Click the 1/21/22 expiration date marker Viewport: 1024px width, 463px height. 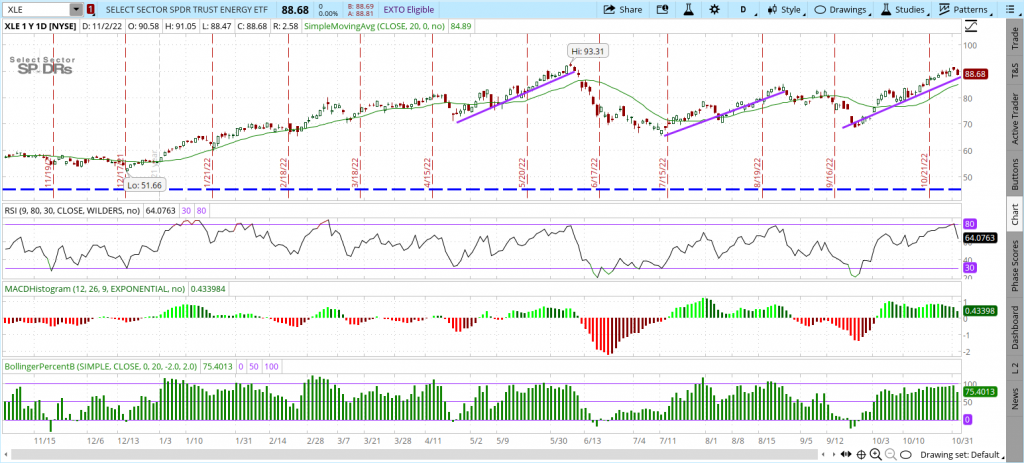click(x=208, y=174)
